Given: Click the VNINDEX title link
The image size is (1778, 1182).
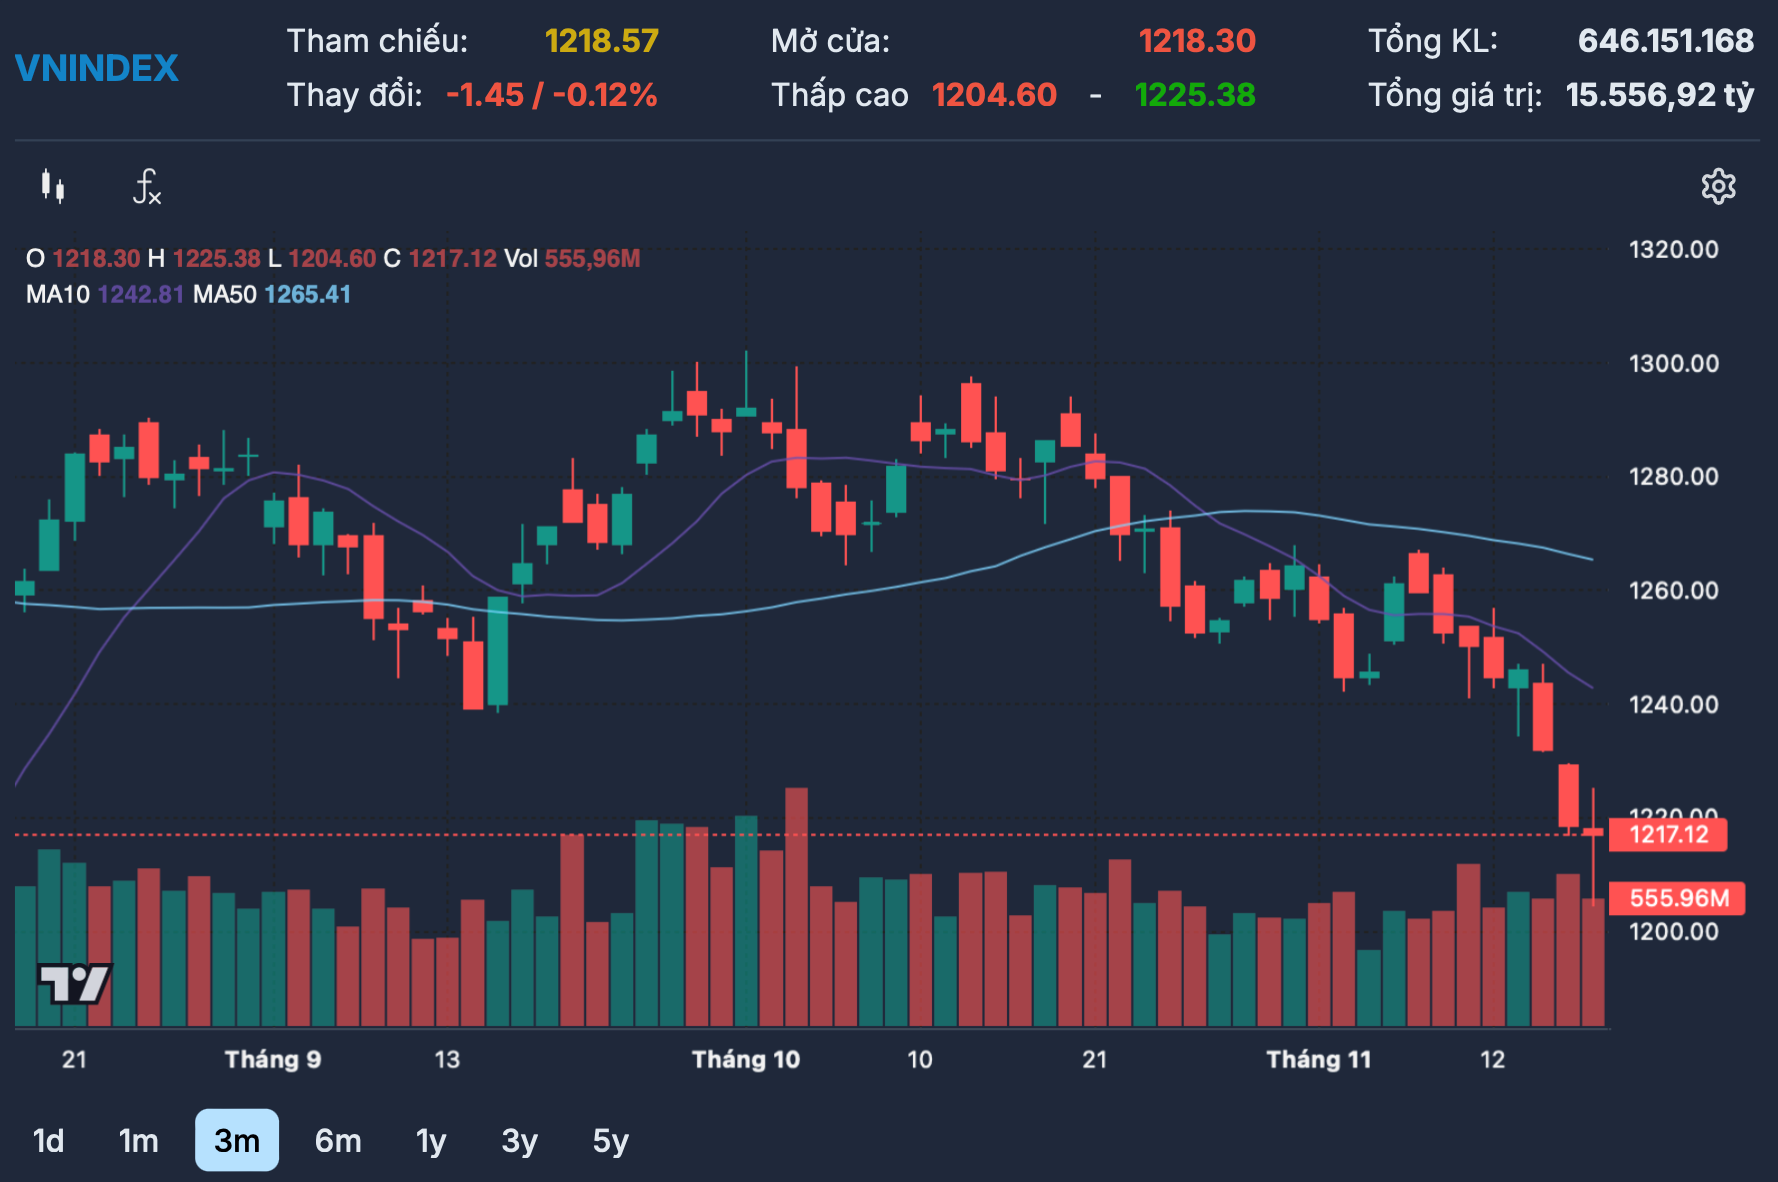Looking at the screenshot, I should pos(97,68).
